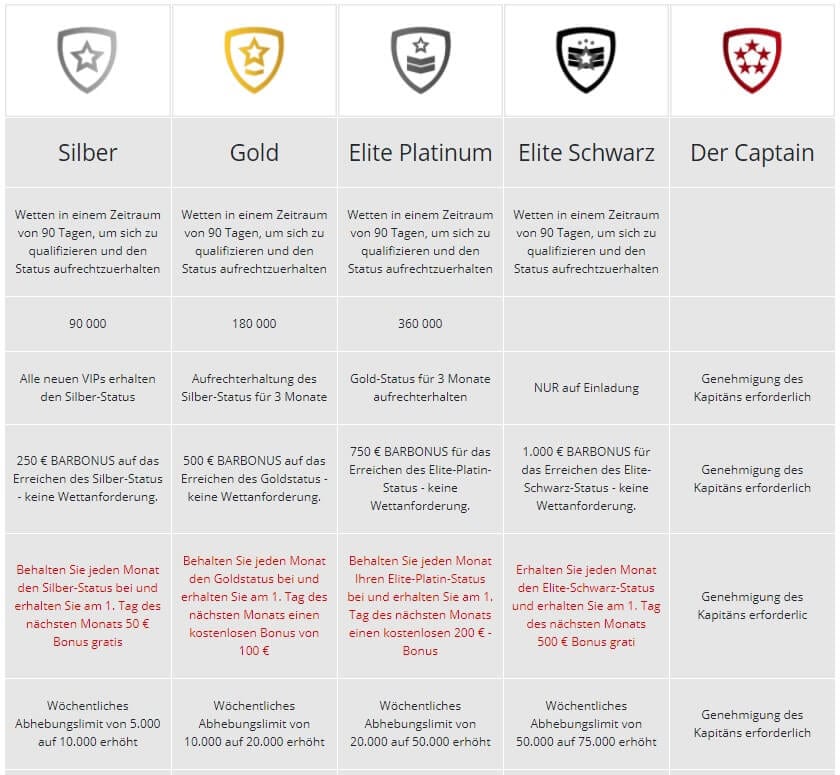Click the 360 000 wager requirement cell
The height and width of the screenshot is (775, 840).
[x=420, y=324]
